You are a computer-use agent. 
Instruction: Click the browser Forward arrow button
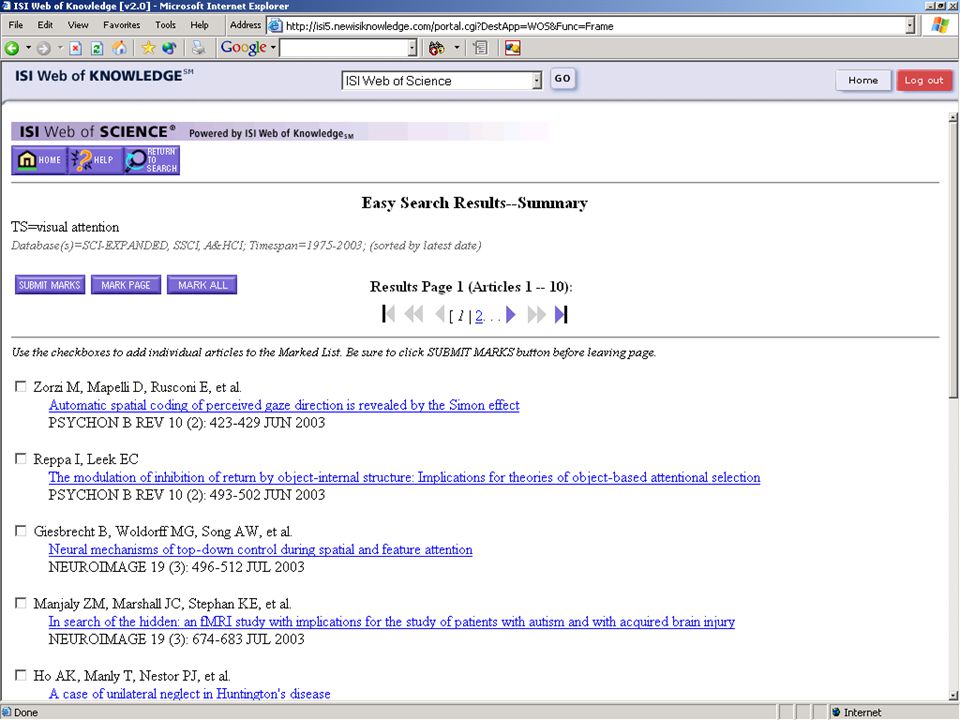pos(43,48)
